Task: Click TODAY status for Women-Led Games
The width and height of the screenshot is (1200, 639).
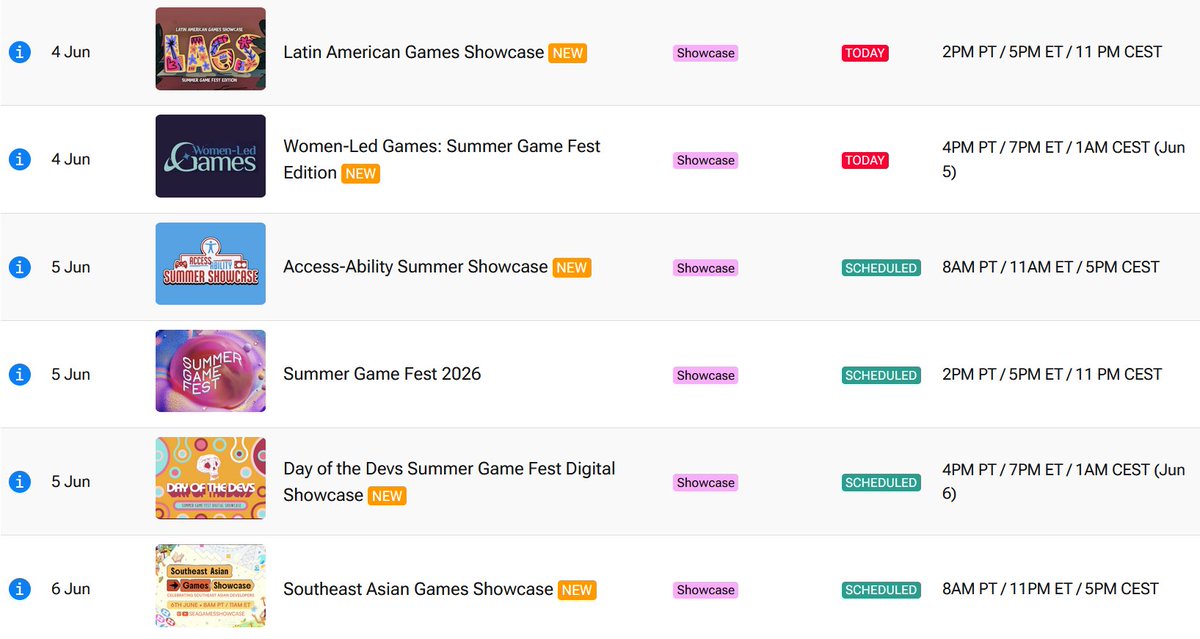Action: pyautogui.click(x=865, y=160)
